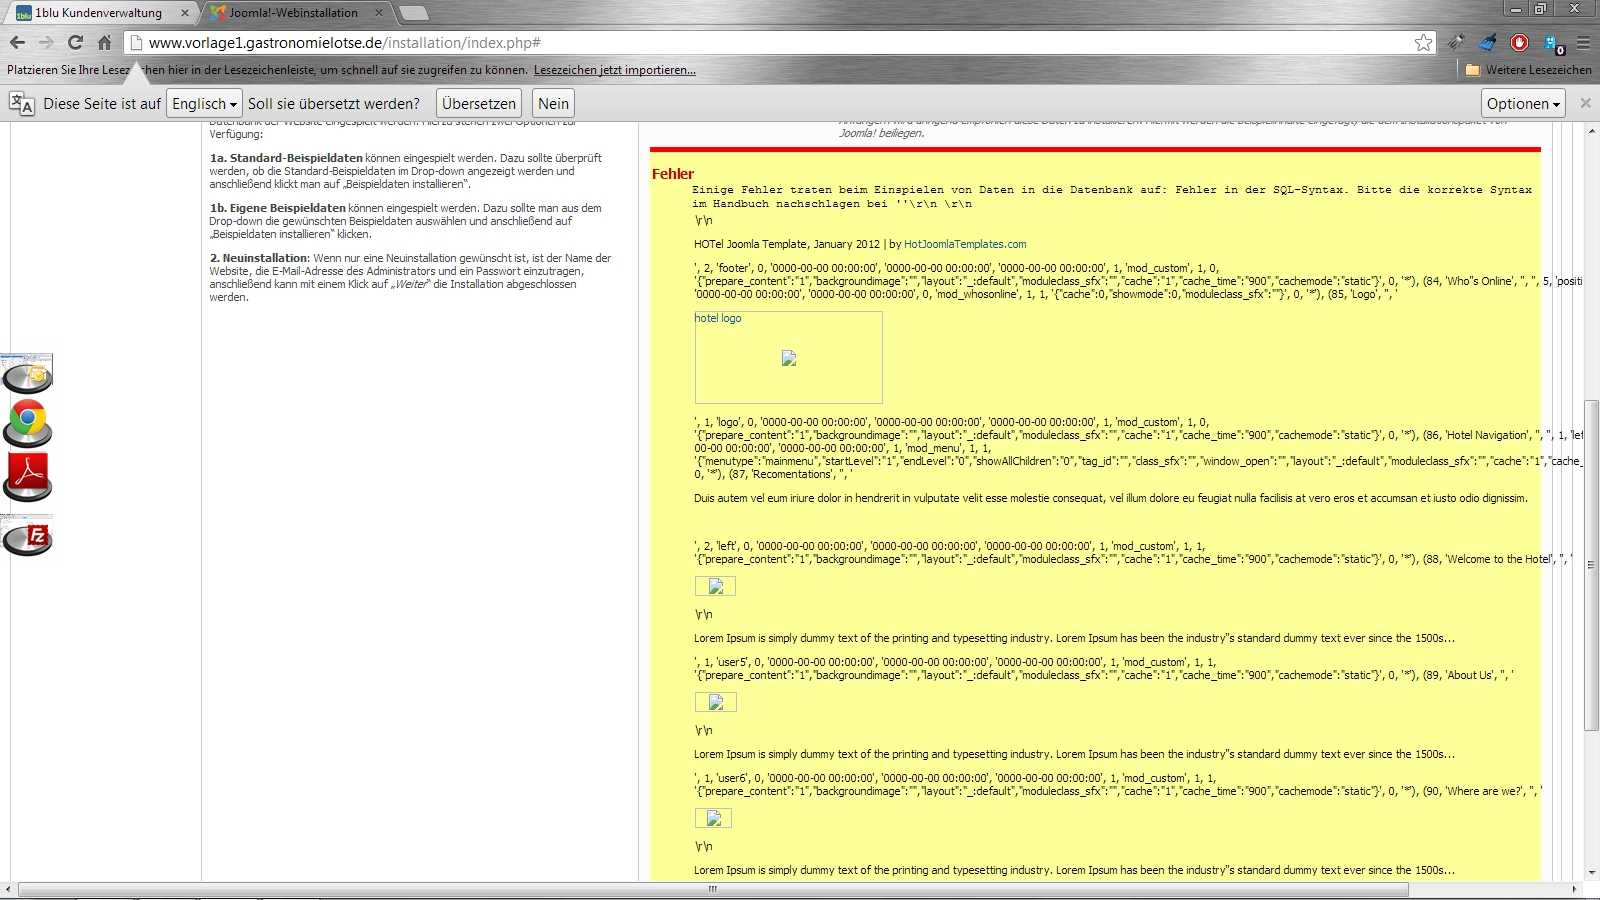The width and height of the screenshot is (1600, 900).
Task: Close the Joomla!-Webinstallation tab
Action: (379, 13)
